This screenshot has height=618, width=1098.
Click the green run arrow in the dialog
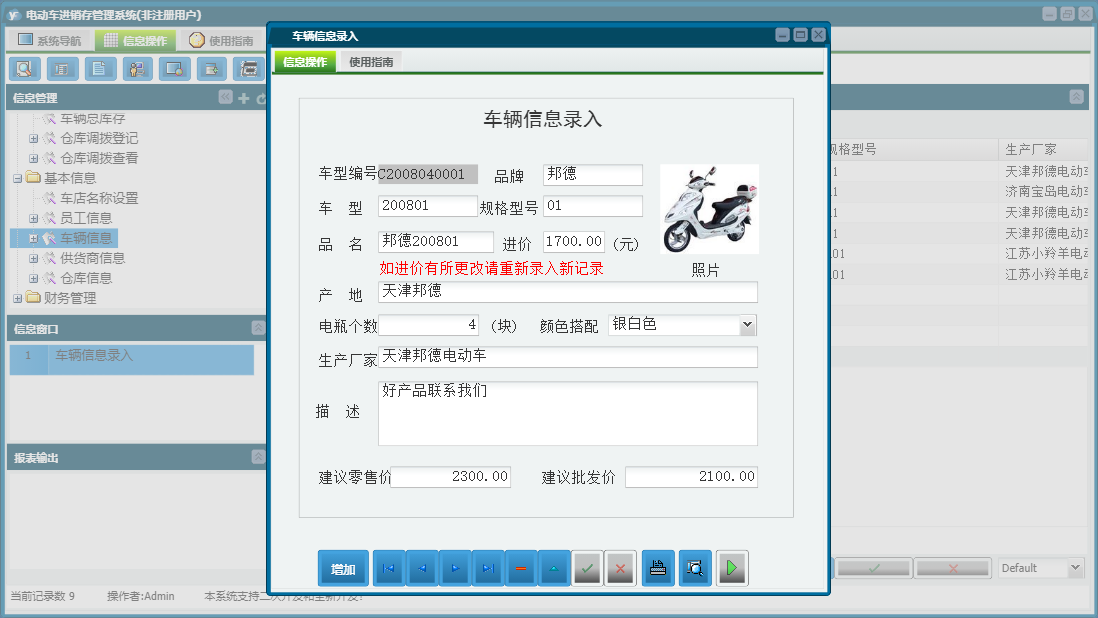click(x=731, y=567)
